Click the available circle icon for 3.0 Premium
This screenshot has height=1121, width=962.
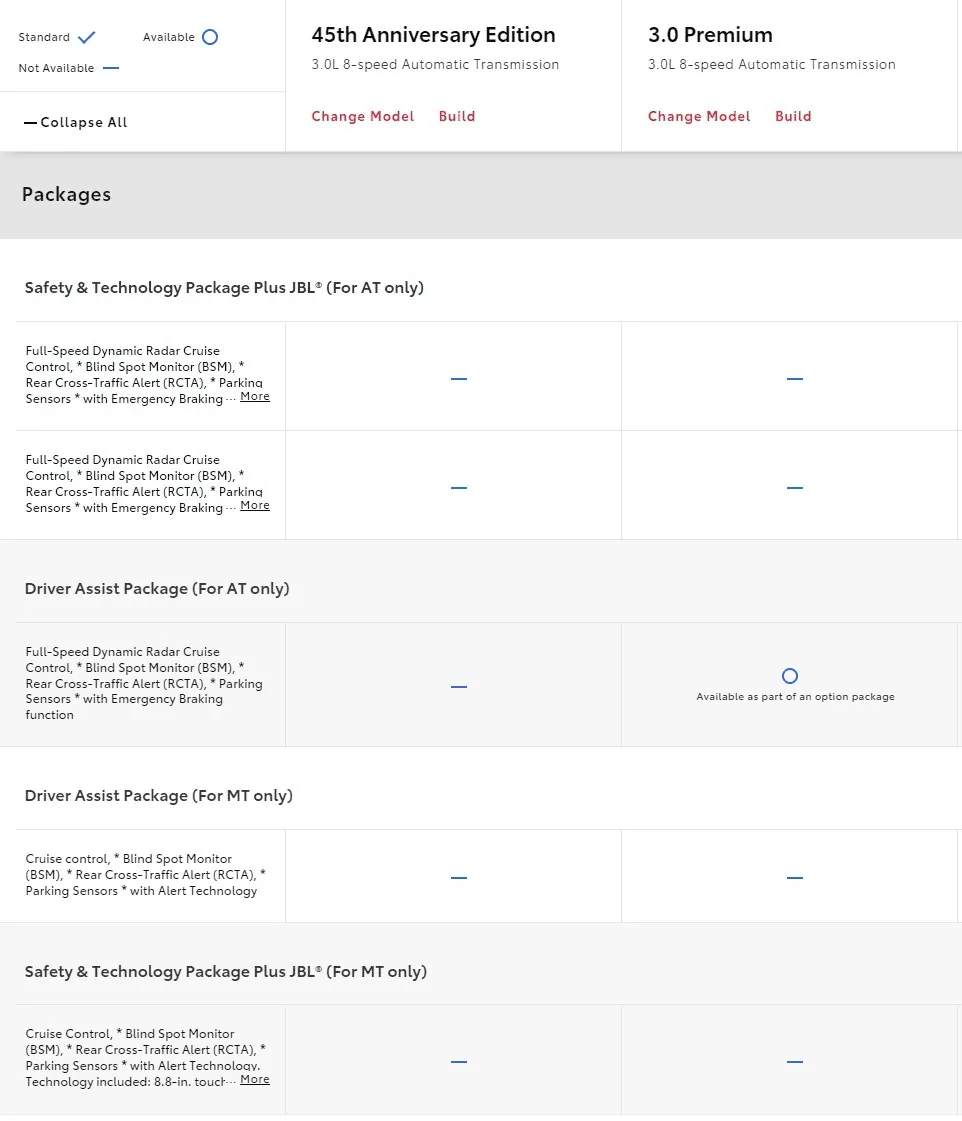click(790, 676)
